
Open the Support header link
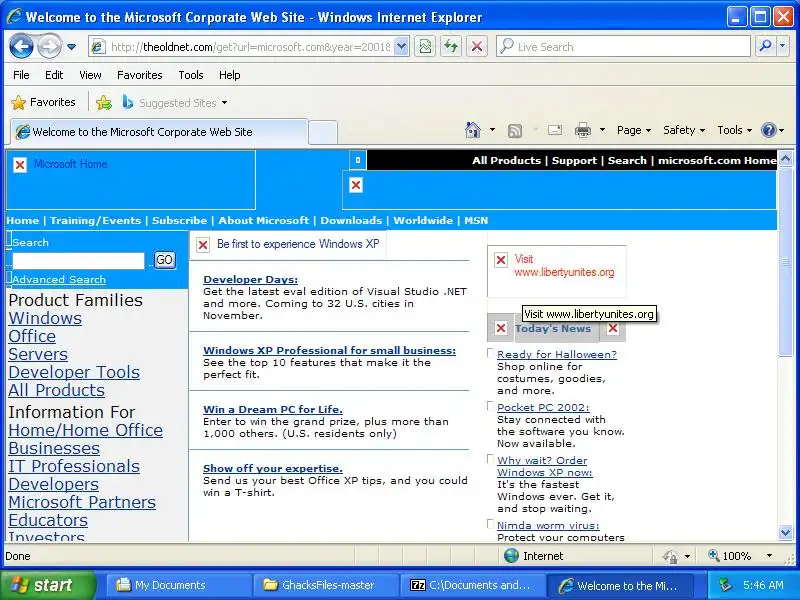(574, 161)
